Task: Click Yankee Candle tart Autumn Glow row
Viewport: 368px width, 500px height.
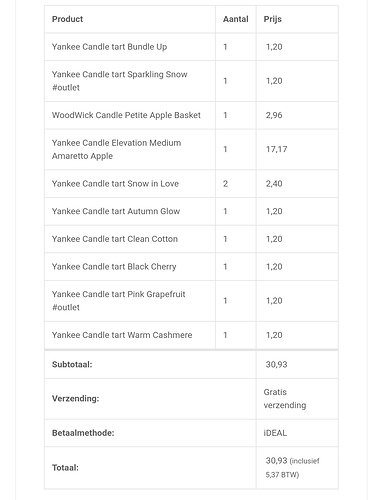Action: [191, 211]
